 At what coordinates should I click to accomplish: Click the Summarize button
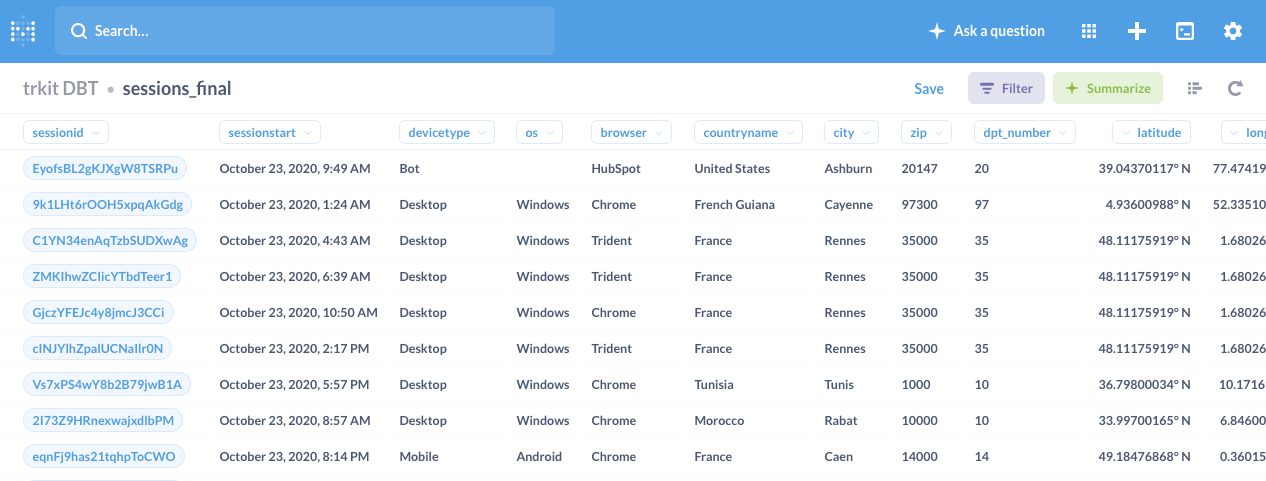click(1108, 89)
